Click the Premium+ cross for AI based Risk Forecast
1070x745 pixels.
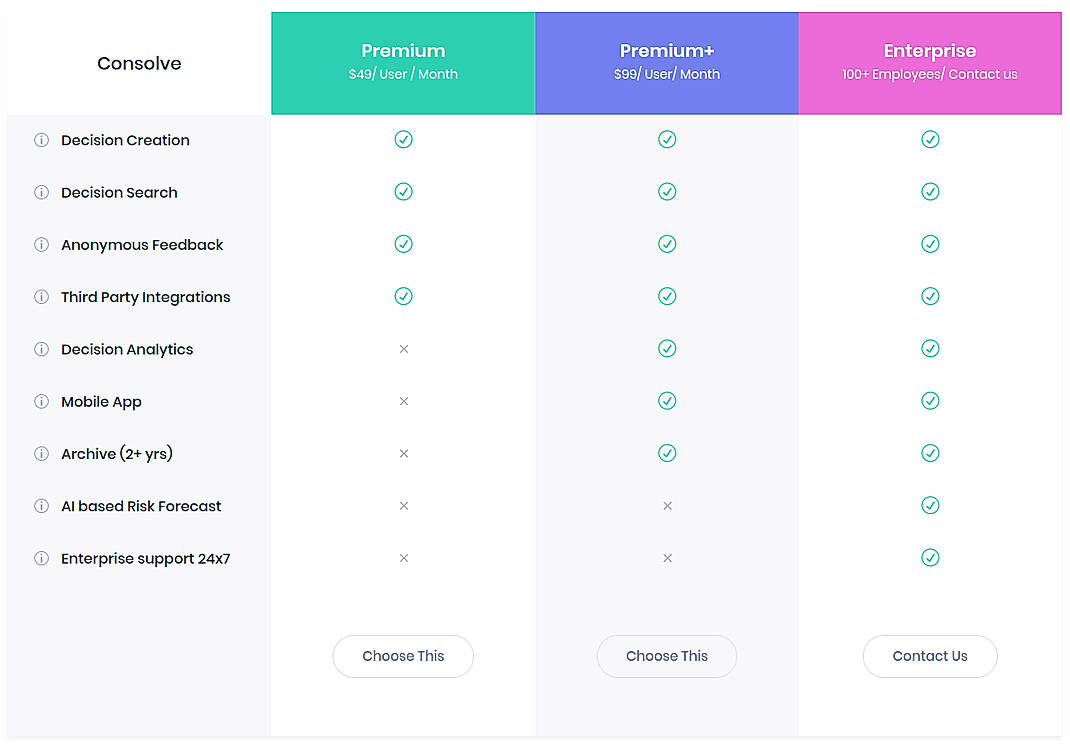pos(667,506)
